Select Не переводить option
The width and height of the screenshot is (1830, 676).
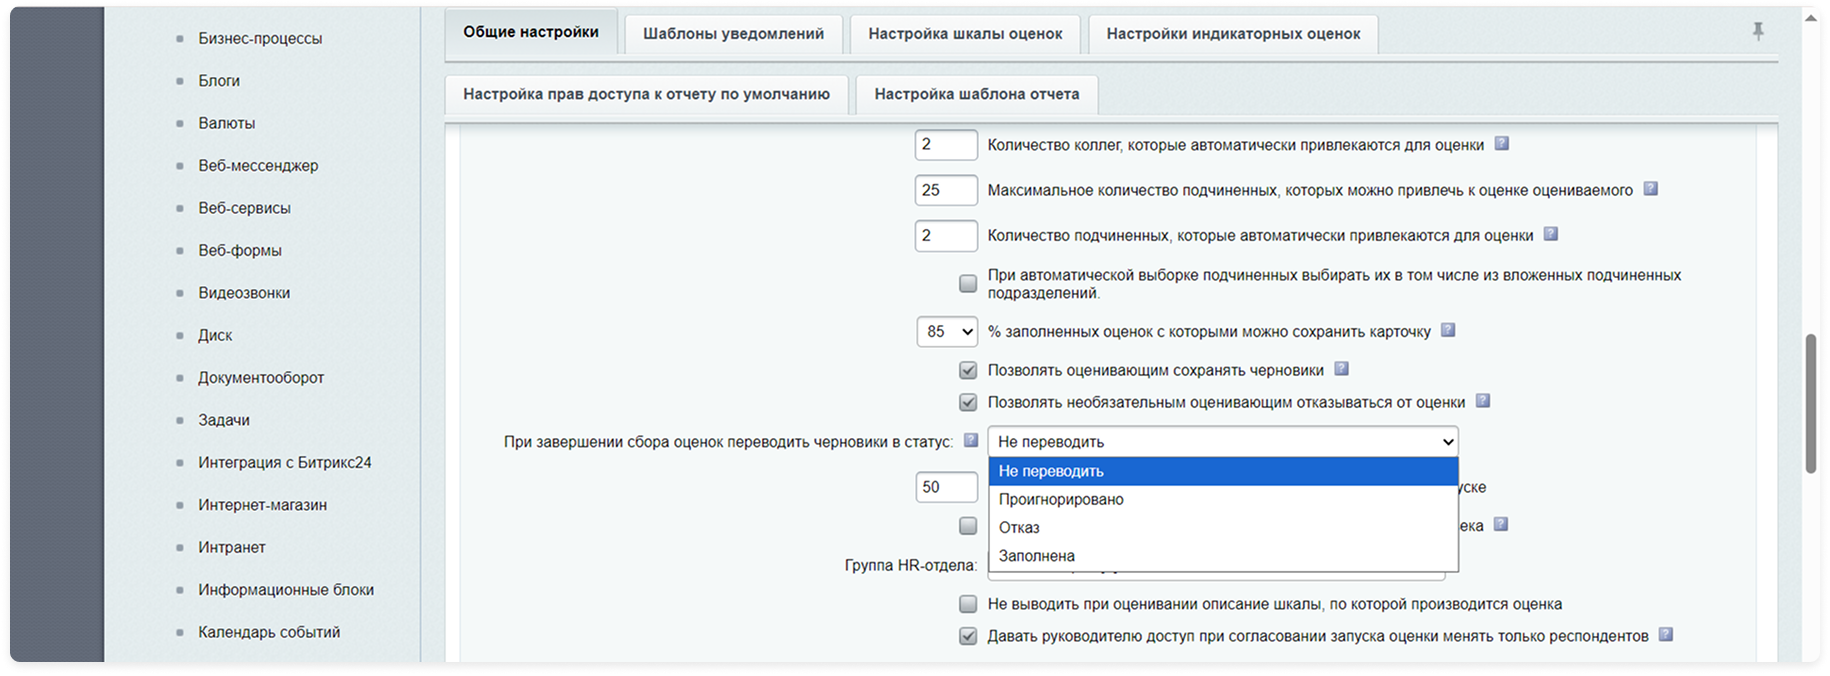1223,471
